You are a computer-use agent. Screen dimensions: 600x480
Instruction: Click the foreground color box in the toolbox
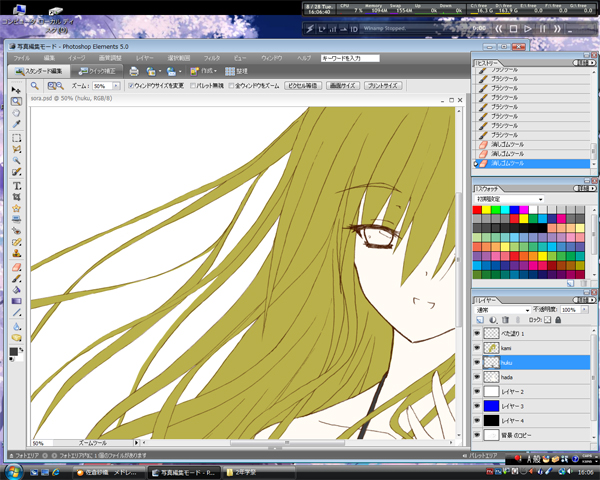coord(14,351)
